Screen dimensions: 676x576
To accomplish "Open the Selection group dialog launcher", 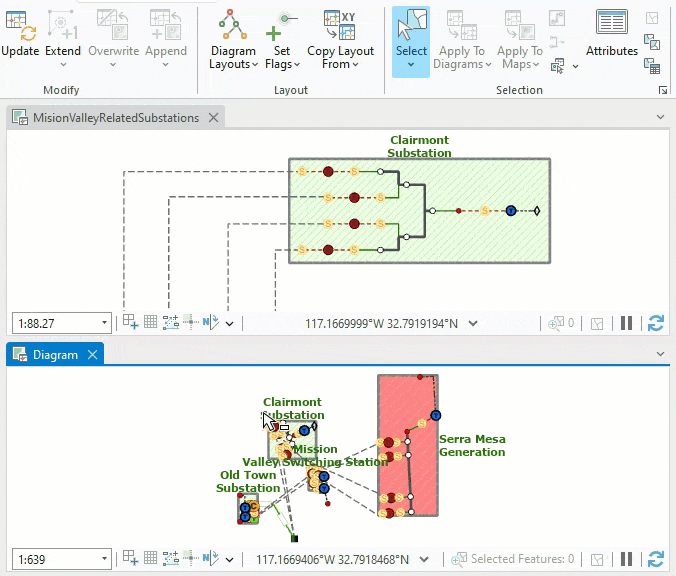I will point(663,90).
